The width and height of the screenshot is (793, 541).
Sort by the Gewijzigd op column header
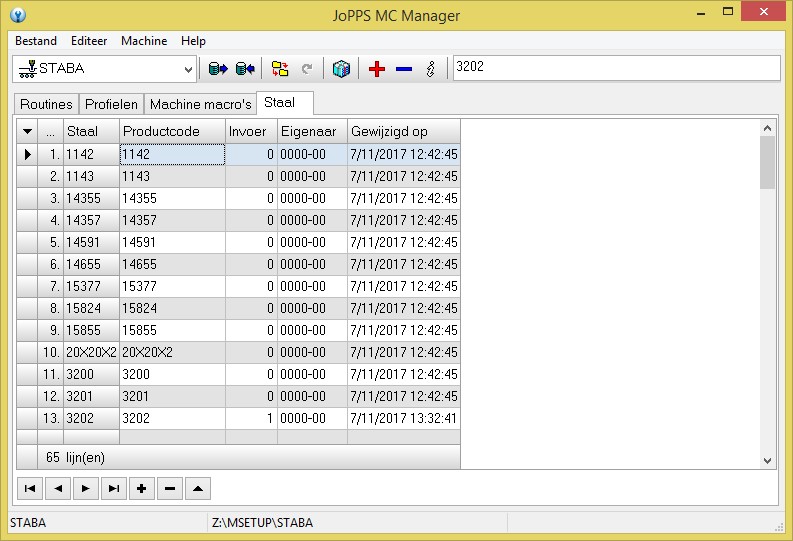pyautogui.click(x=404, y=131)
